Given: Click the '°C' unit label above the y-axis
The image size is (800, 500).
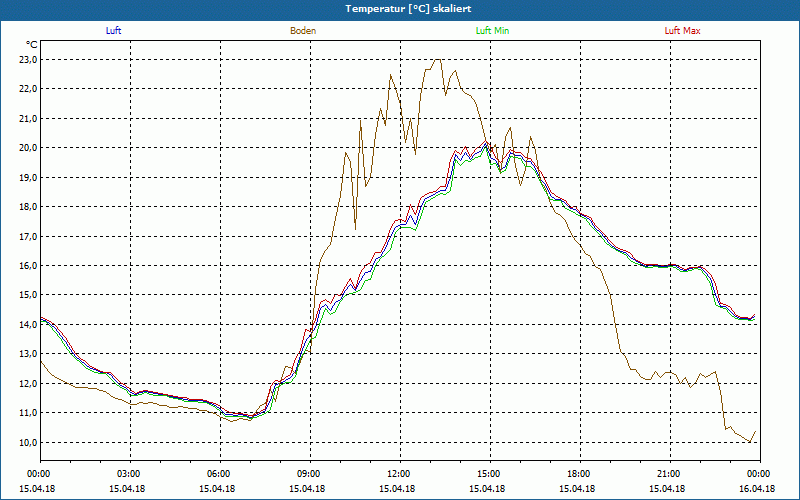Looking at the screenshot, I should coord(32,45).
